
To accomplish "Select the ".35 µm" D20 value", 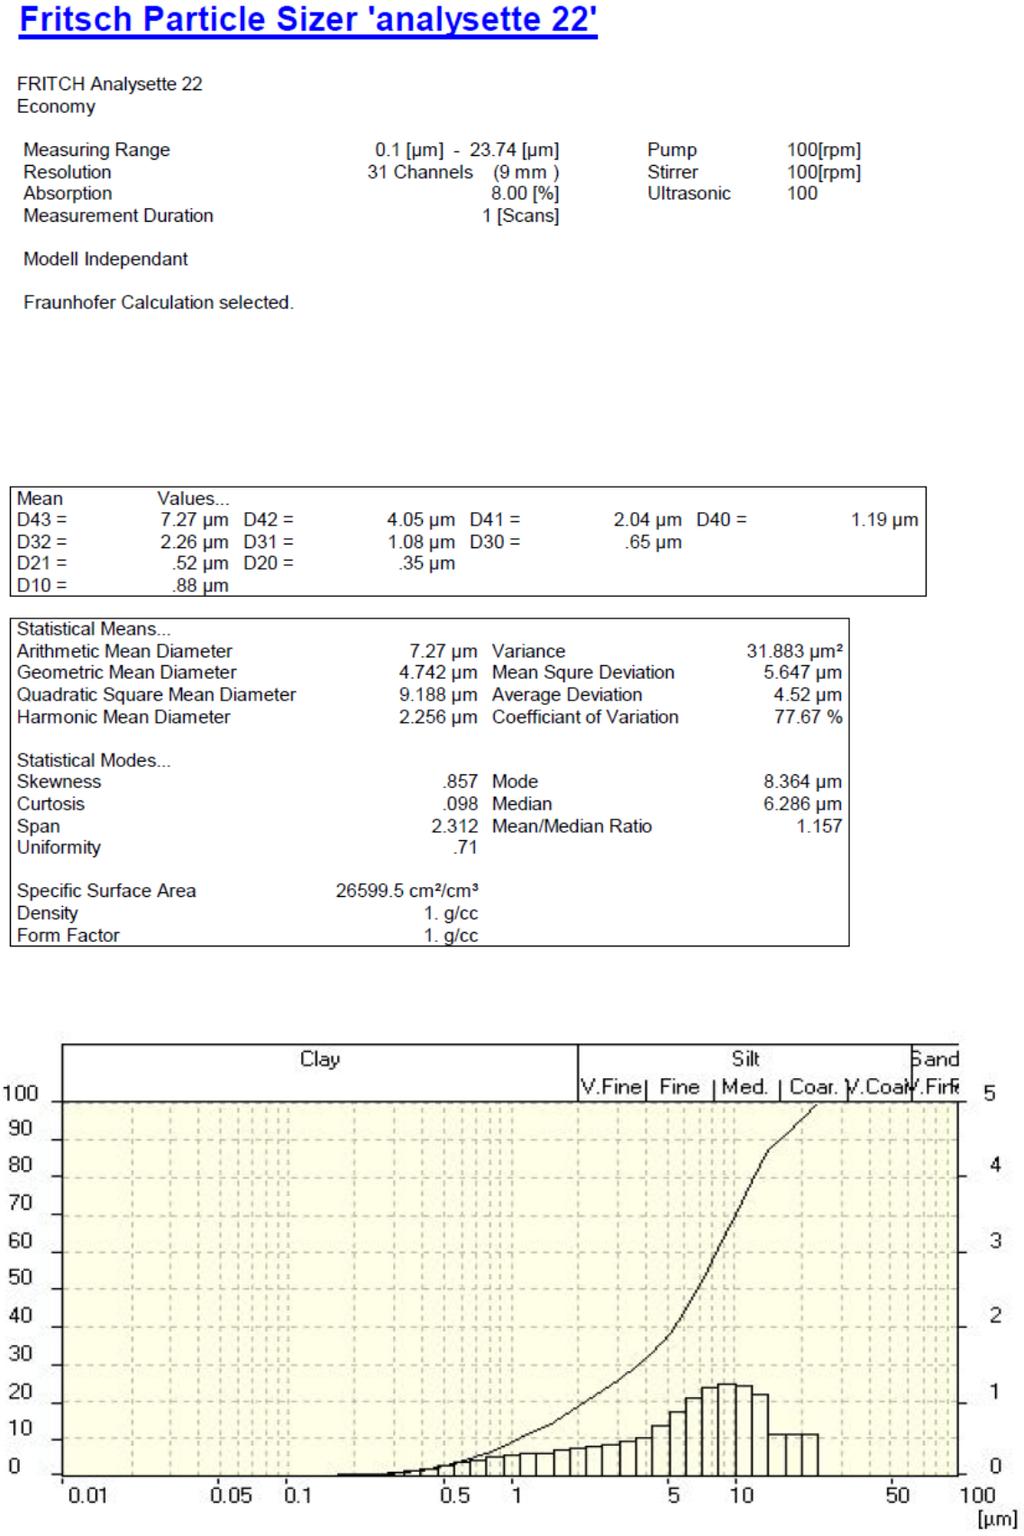I will [x=427, y=564].
